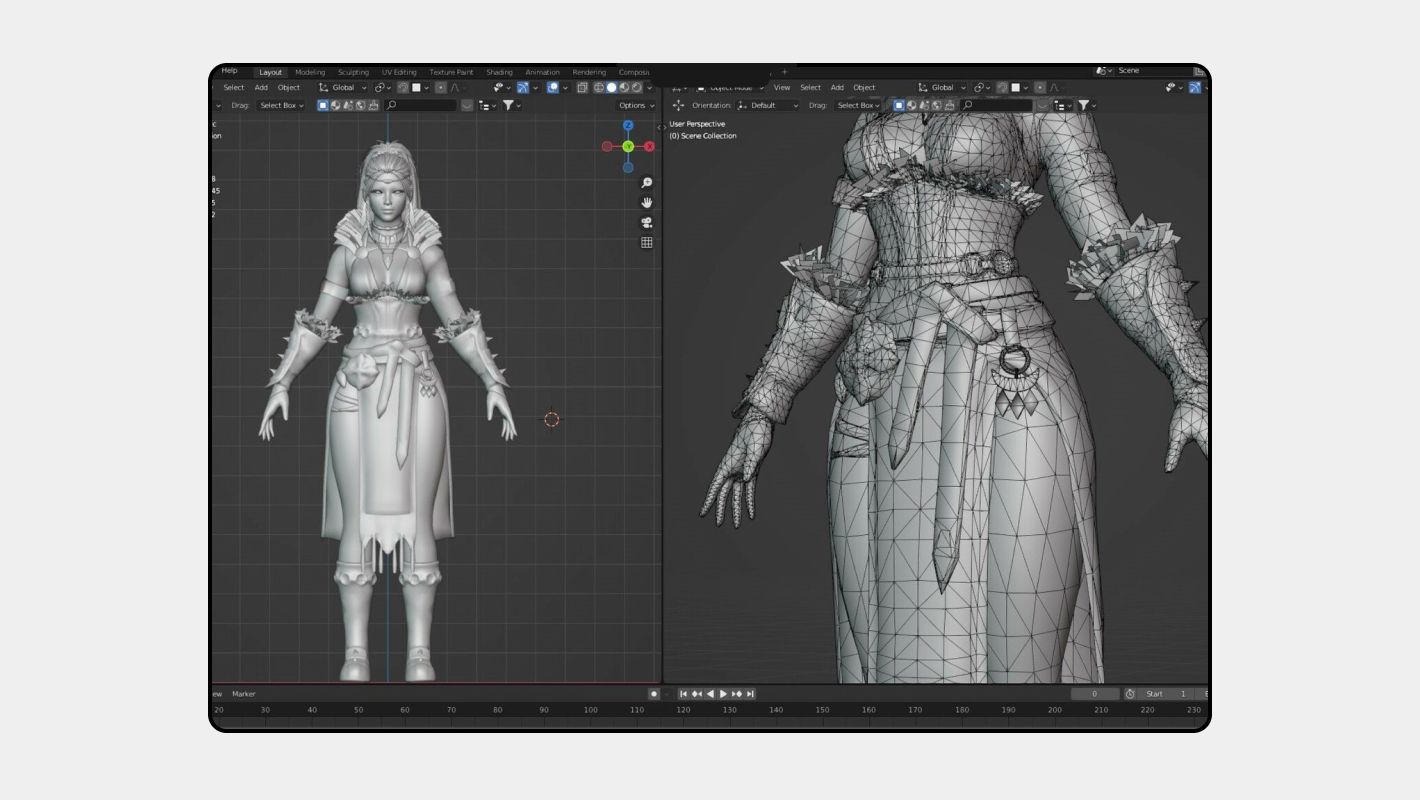Open the Global transform orientation dropdown in left viewport
The image size is (1420, 800).
pyautogui.click(x=344, y=88)
